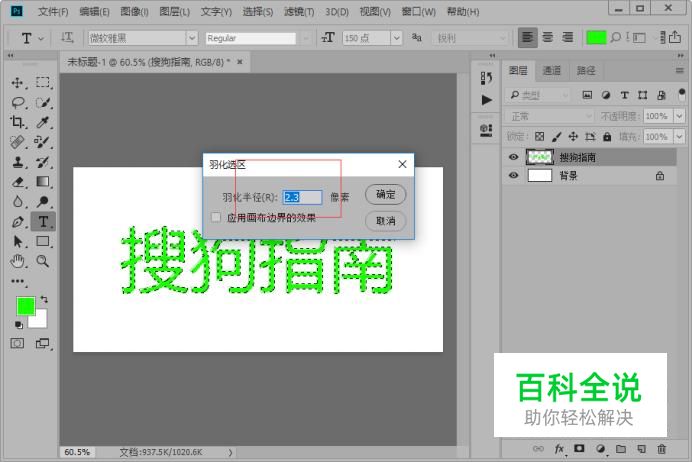This screenshot has height=462, width=692.
Task: Select the Dodge tool
Action: pos(43,202)
